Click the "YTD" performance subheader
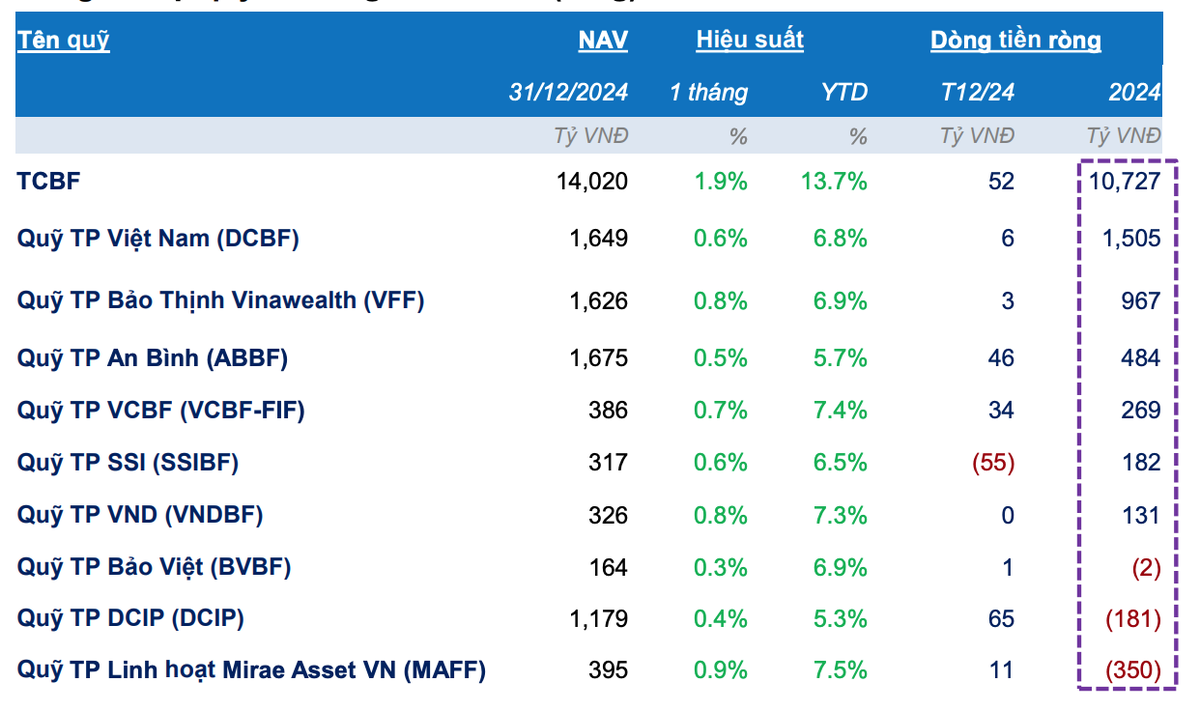The height and width of the screenshot is (711, 1200). point(845,93)
